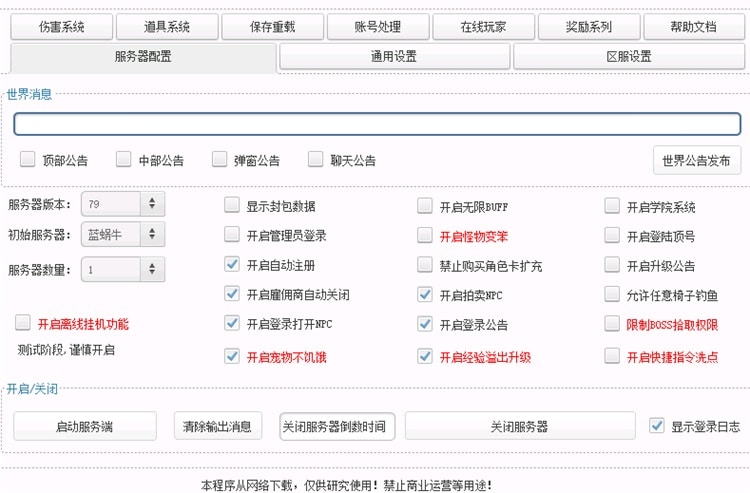Adjust the 服务器数量 stepper arrows
Screen dimensions: 750x493
pyautogui.click(x=151, y=269)
